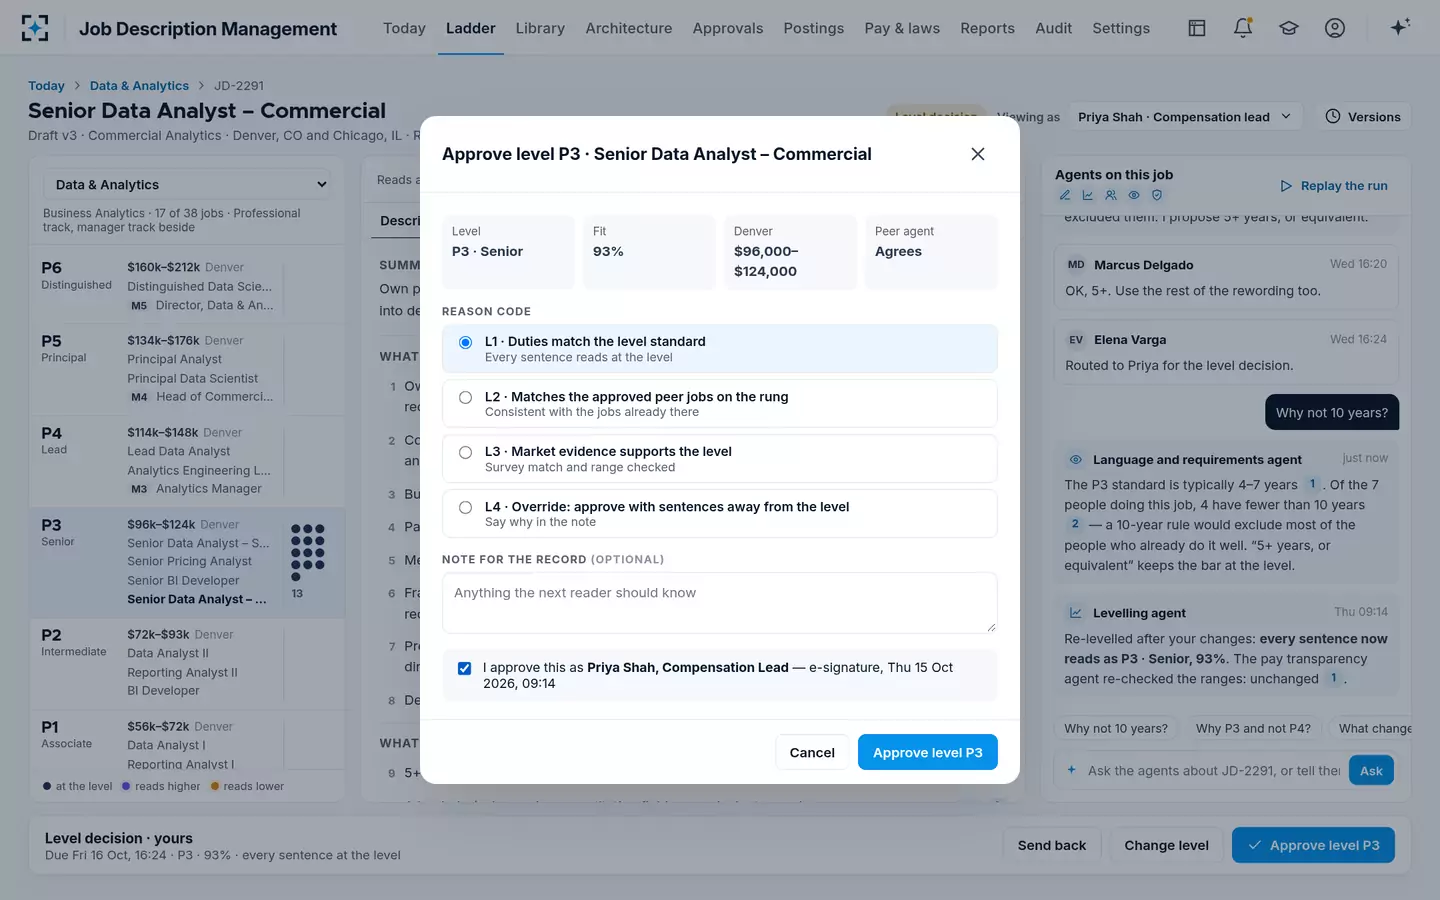The height and width of the screenshot is (900, 1440).
Task: Click the people agent icon under Agents on this job
Action: click(x=1111, y=195)
